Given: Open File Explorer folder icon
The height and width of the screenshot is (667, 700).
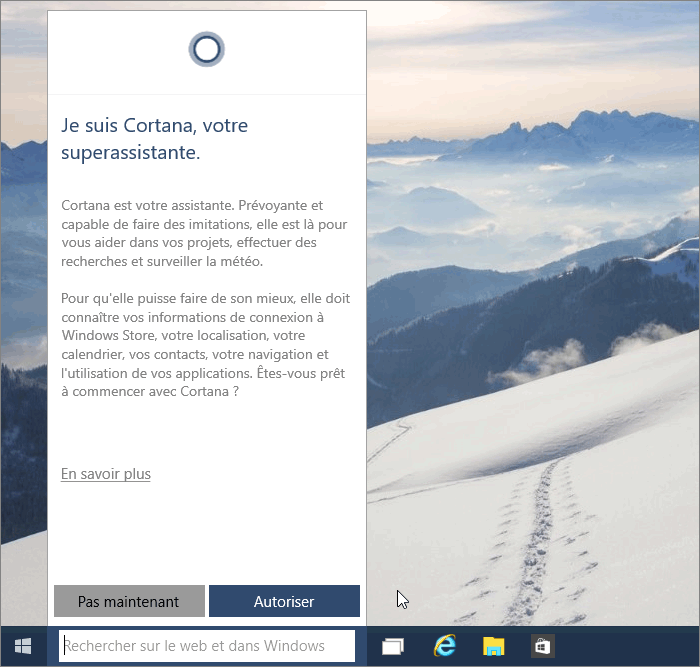Looking at the screenshot, I should [493, 646].
